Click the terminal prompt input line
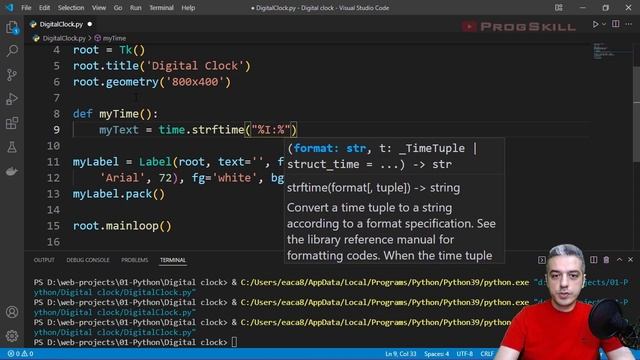 pos(234,342)
